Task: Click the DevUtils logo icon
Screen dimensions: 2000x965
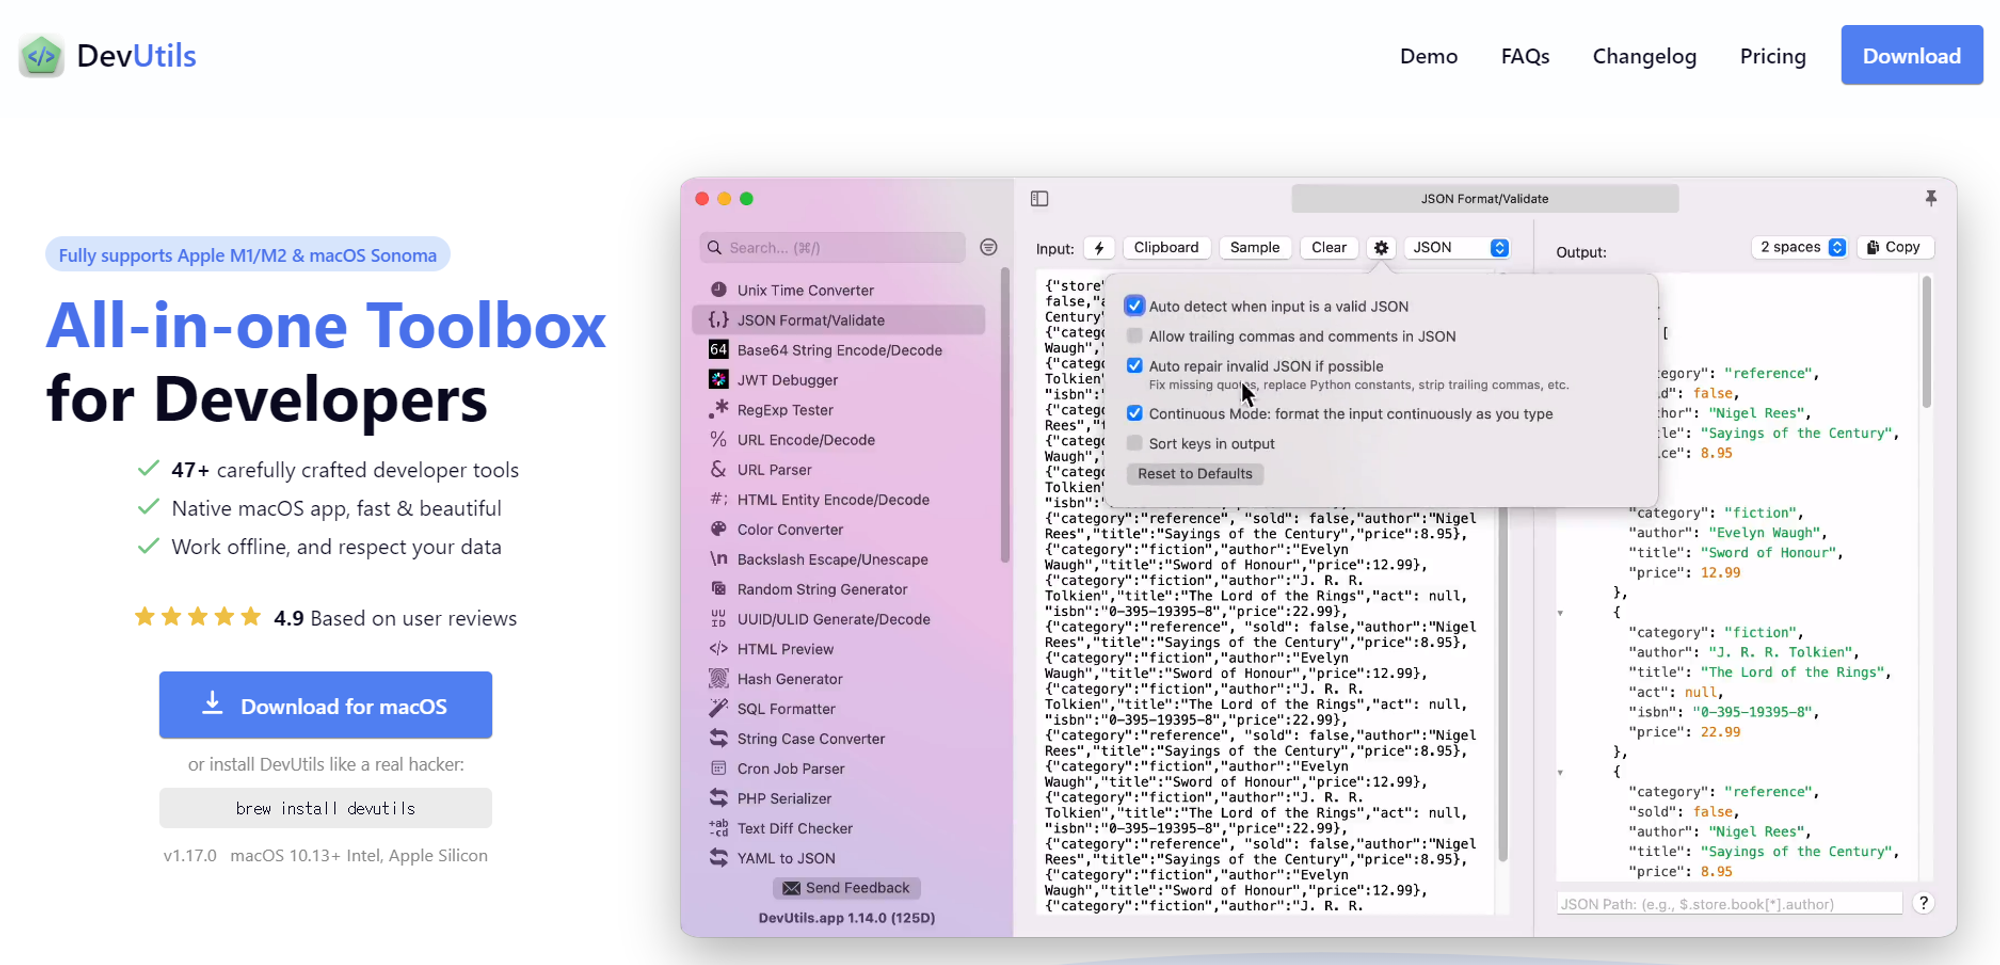Action: point(41,56)
